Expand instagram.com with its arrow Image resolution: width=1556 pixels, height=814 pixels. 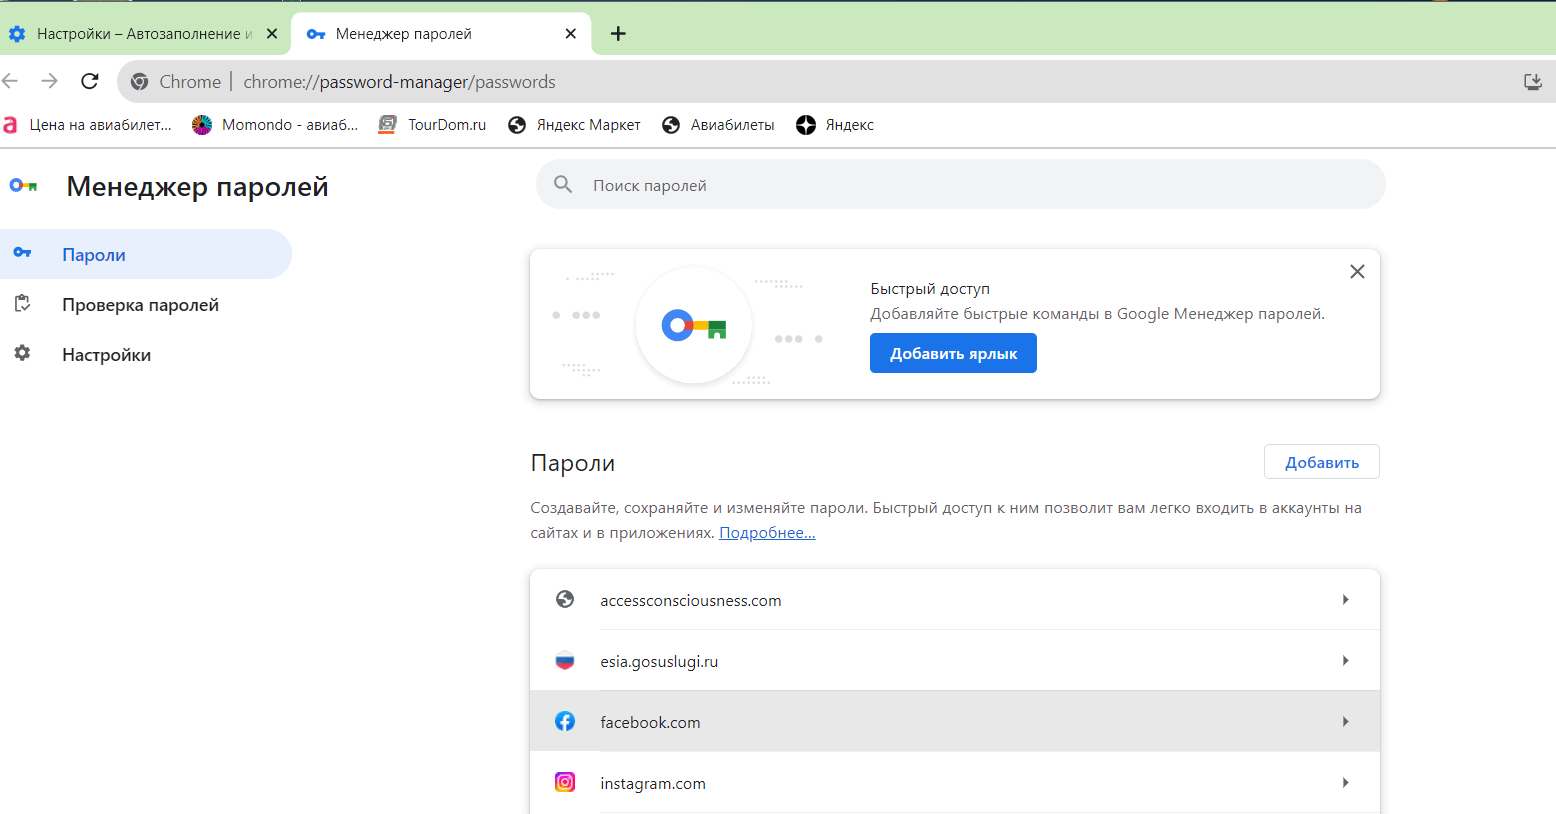1345,783
